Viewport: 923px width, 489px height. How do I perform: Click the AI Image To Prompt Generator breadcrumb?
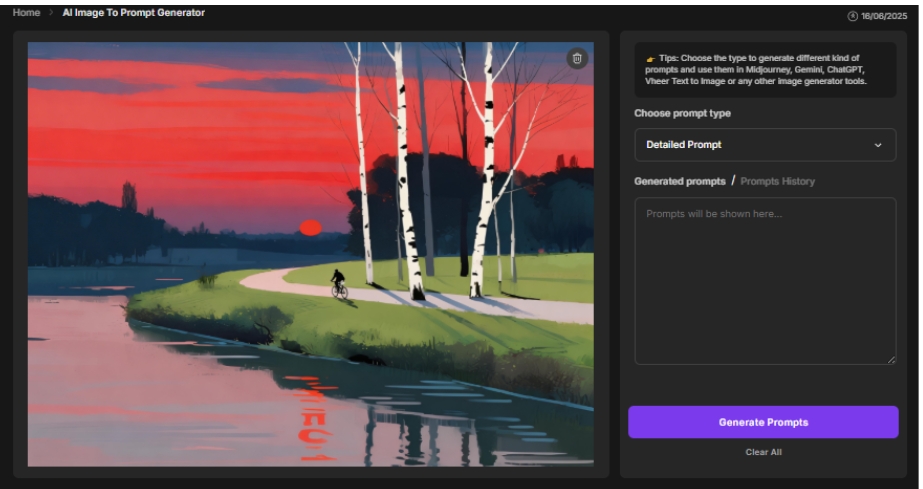click(133, 13)
